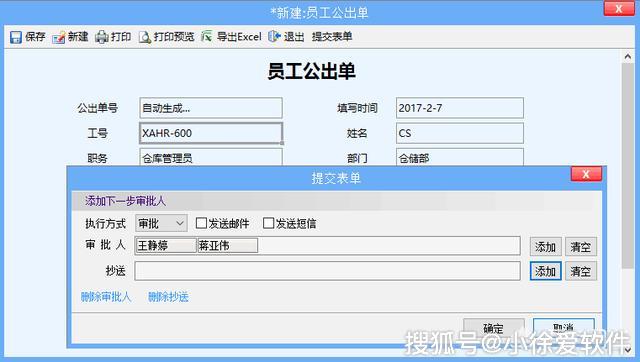Open Print Preview (打印预览) icon
This screenshot has width=640, height=362.
(x=145, y=37)
